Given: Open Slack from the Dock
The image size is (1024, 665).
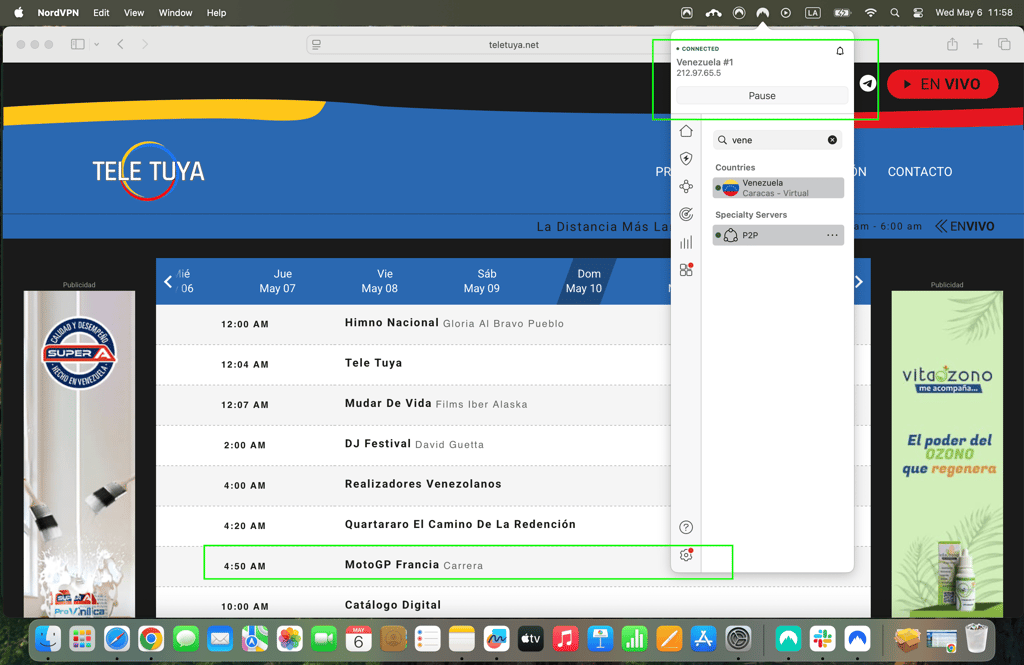Looking at the screenshot, I should pos(822,639).
